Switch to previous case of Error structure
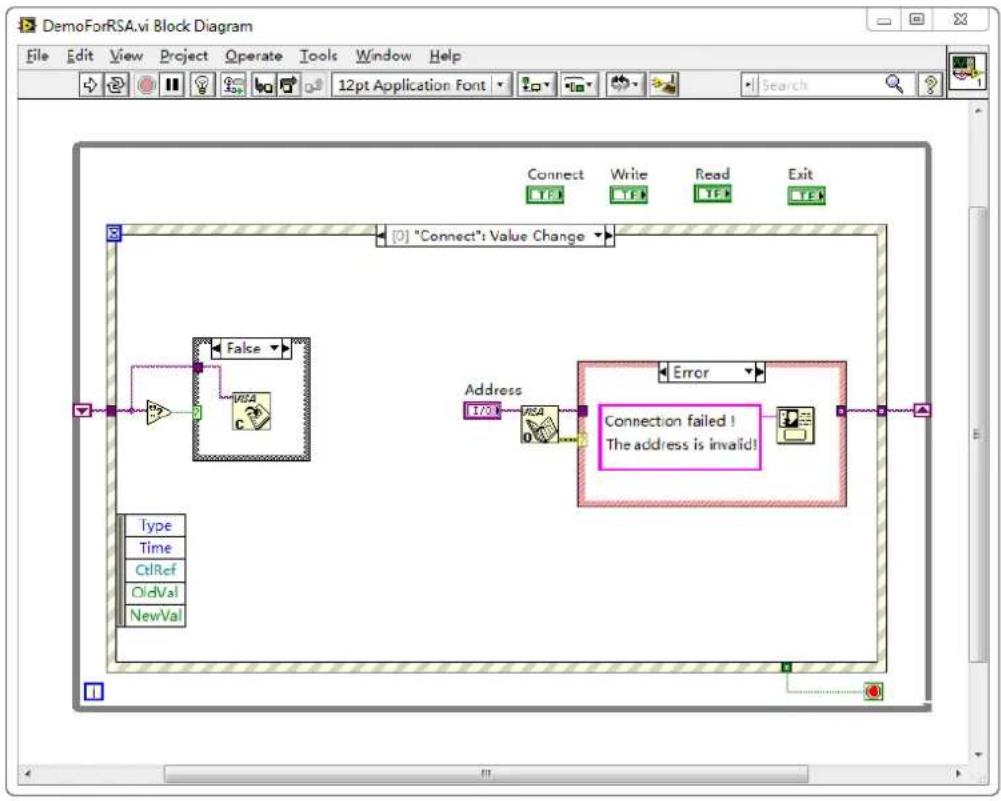The height and width of the screenshot is (801, 1001). tap(664, 371)
